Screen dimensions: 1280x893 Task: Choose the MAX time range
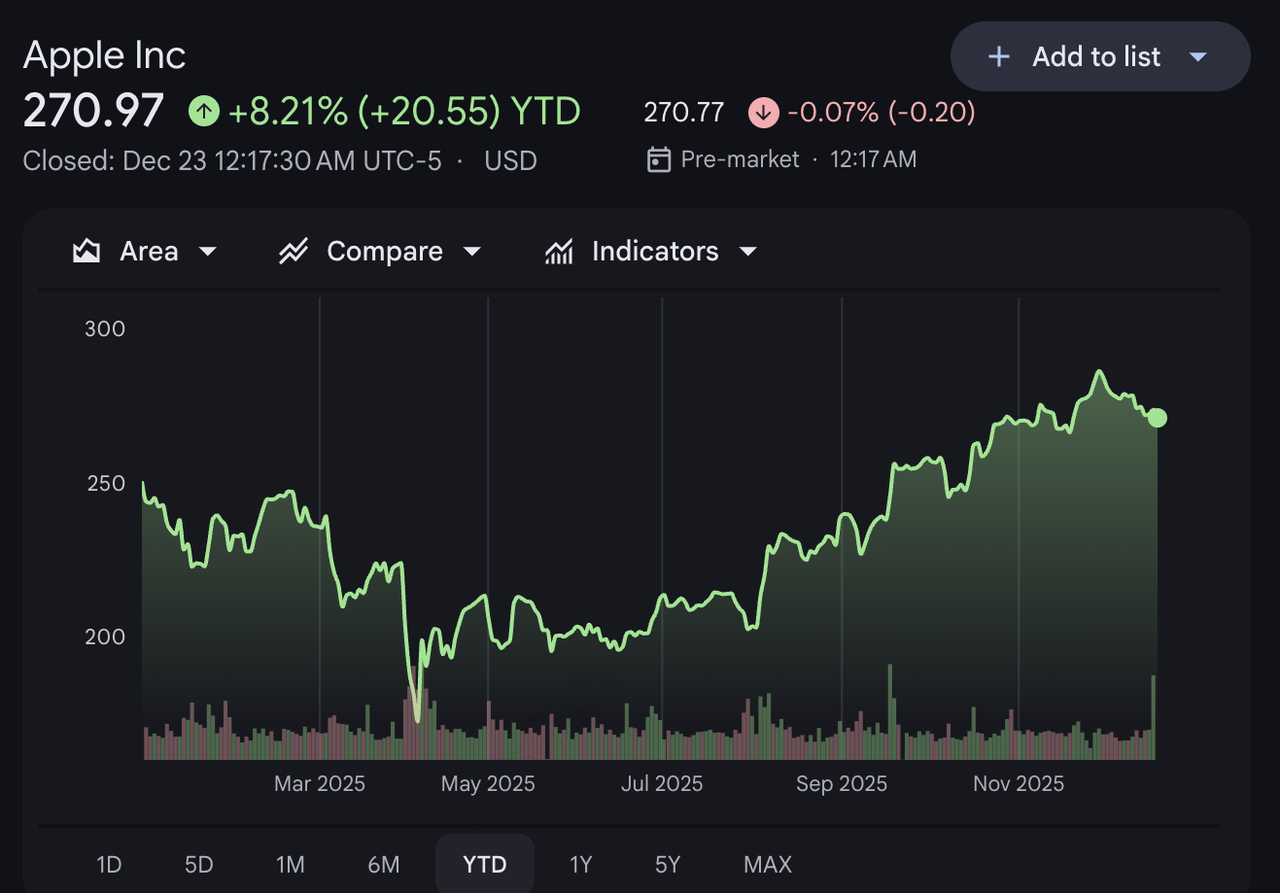[x=767, y=865]
